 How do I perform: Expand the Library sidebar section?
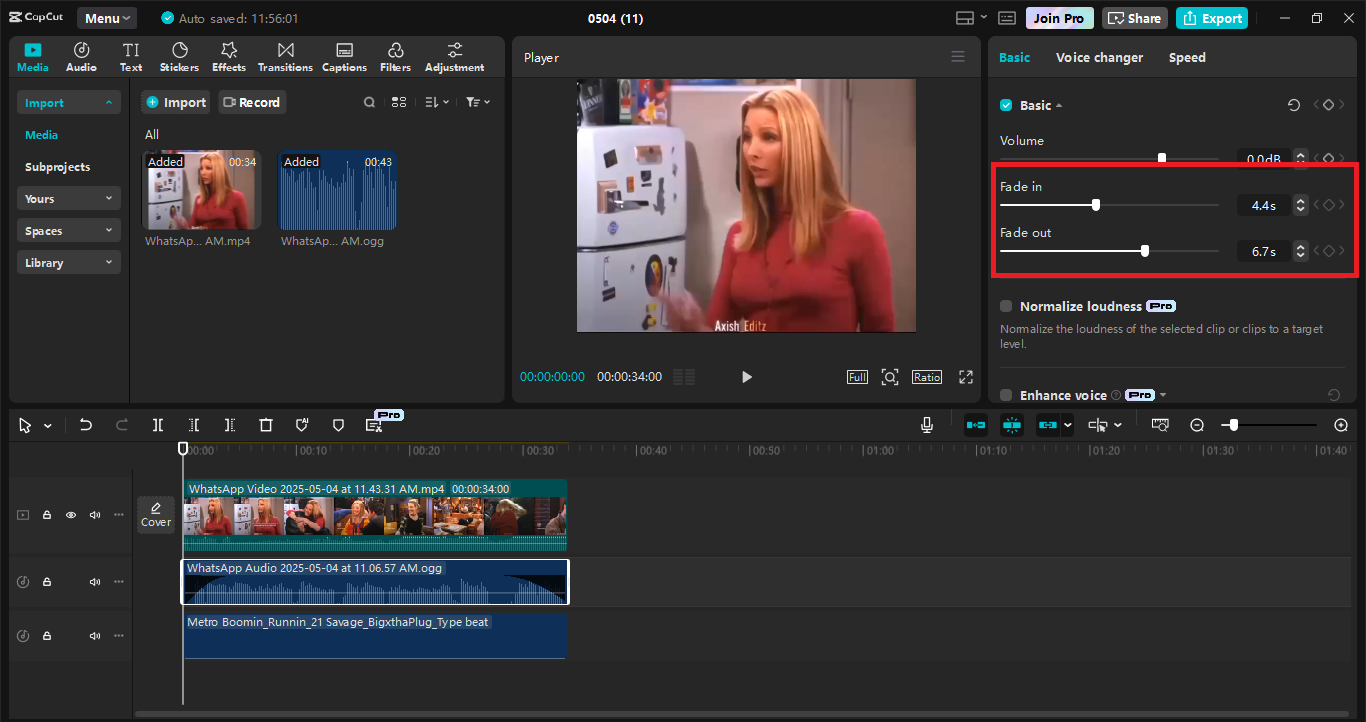pos(69,262)
